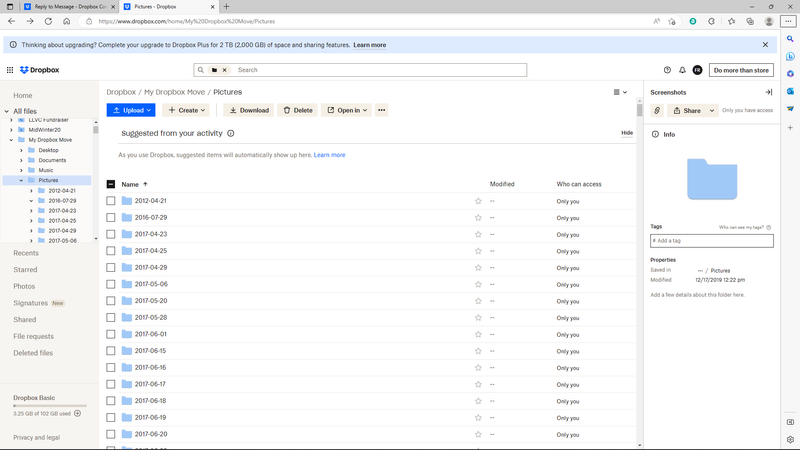Toggle the select-all checkbox in the Name header
This screenshot has width=800, height=450.
coord(111,184)
